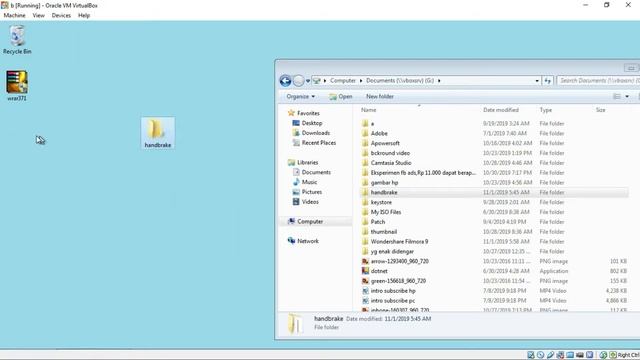Click the handbrake folder preview icon in details pane
The height and width of the screenshot is (360, 640).
click(295, 324)
